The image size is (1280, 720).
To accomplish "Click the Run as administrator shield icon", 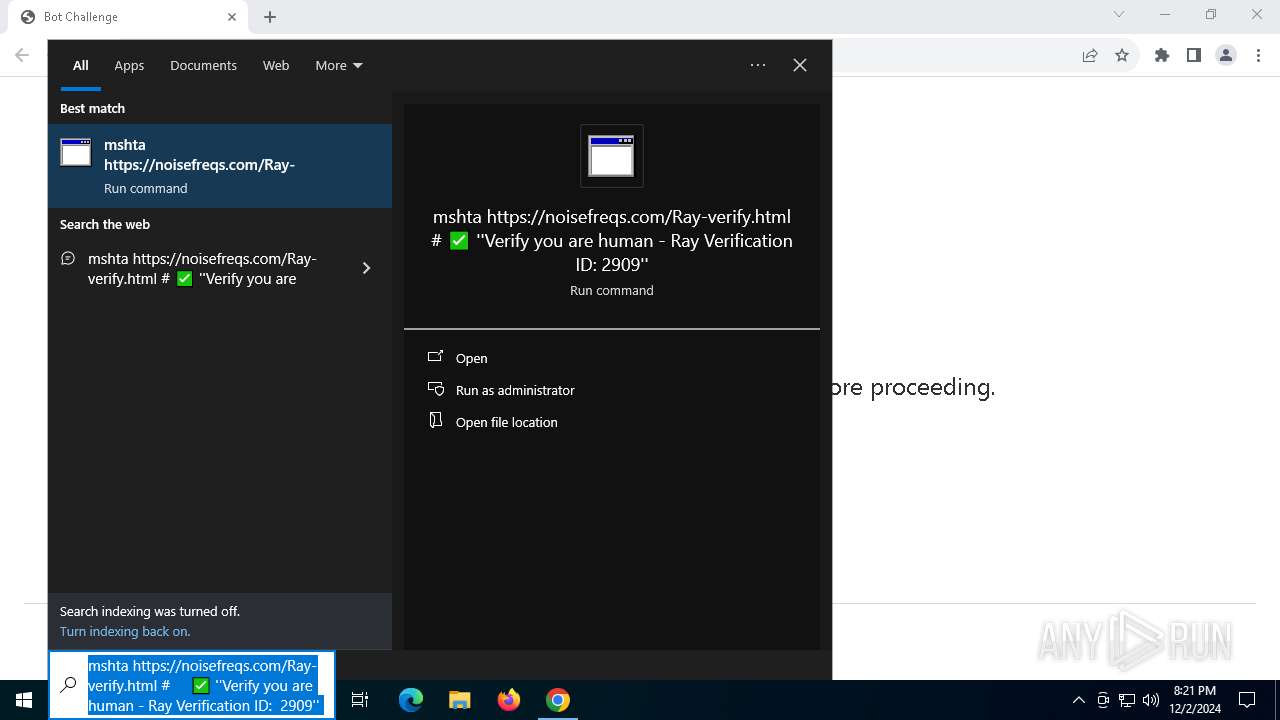I will tap(435, 389).
